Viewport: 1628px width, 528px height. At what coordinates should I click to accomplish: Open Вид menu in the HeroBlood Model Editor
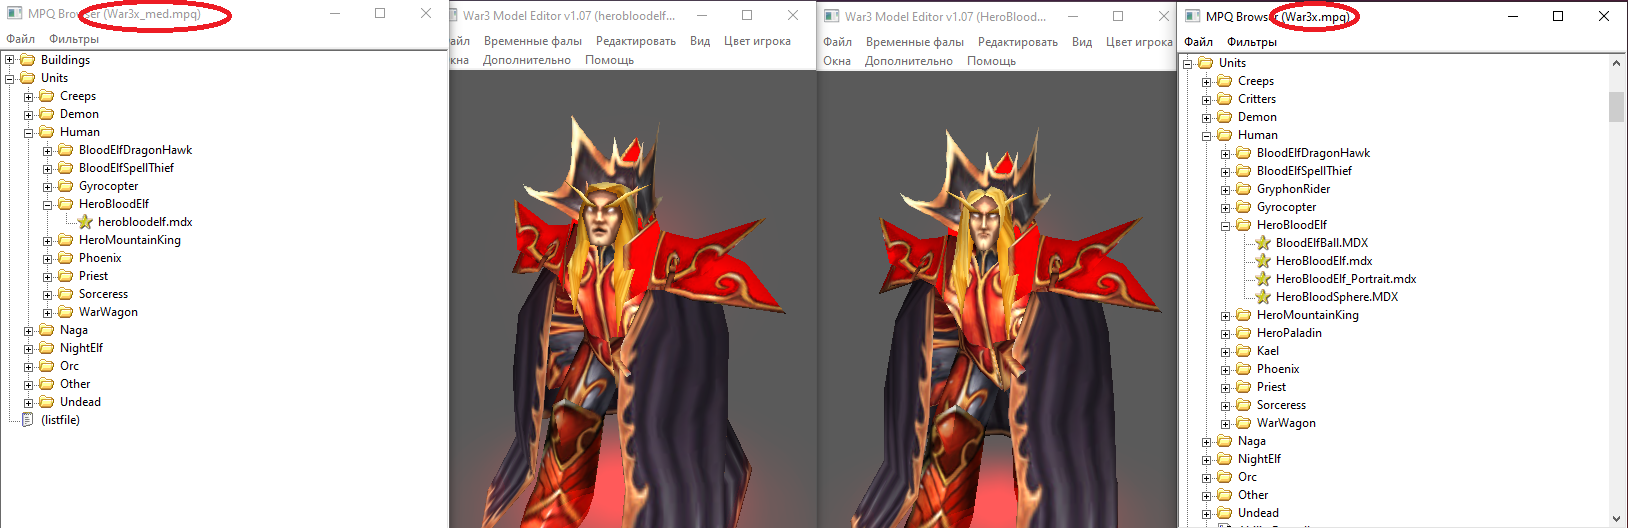pos(1082,42)
